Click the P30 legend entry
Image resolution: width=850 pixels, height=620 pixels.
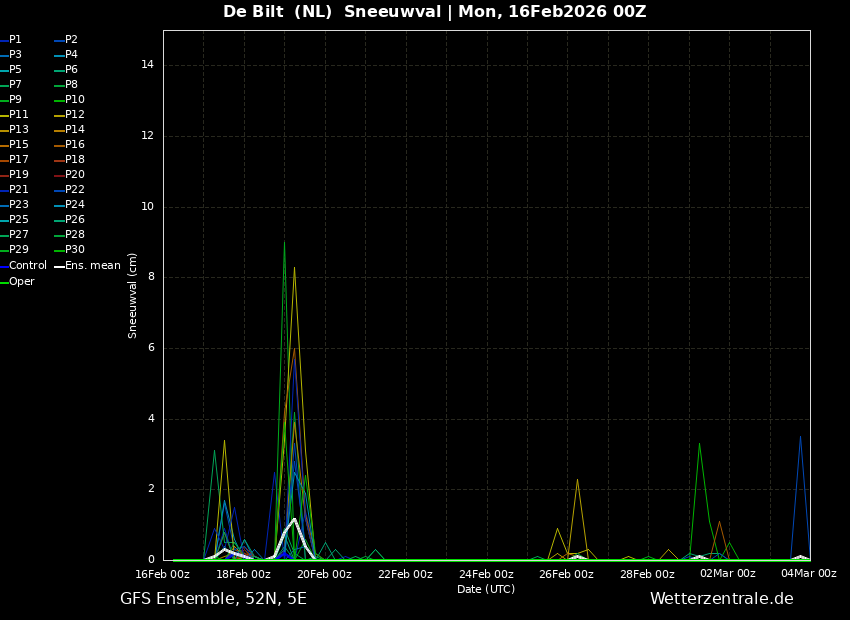tap(74, 250)
